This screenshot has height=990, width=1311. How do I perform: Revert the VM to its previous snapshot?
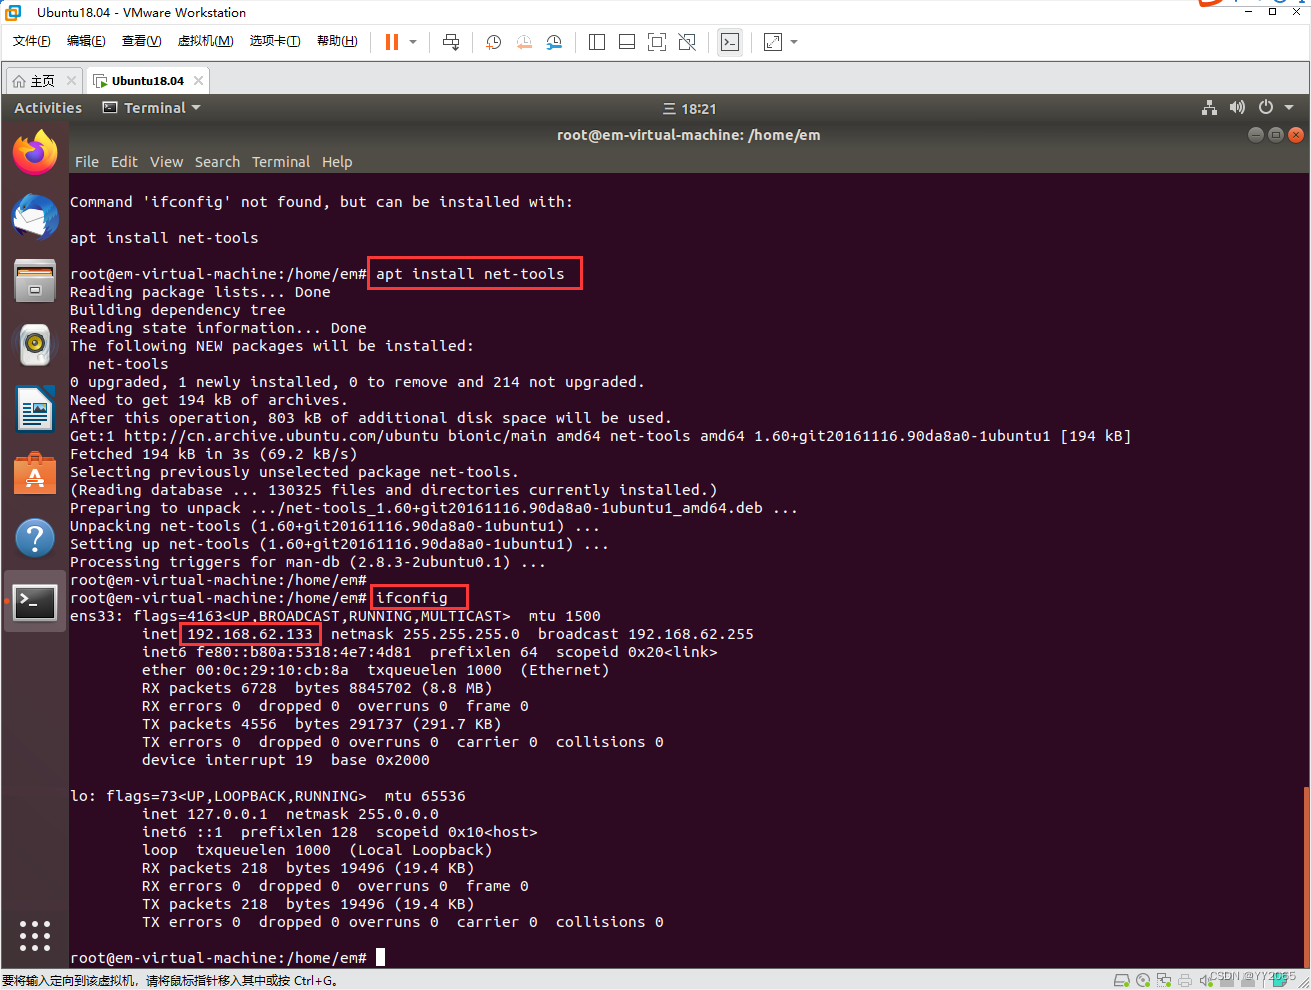point(524,42)
